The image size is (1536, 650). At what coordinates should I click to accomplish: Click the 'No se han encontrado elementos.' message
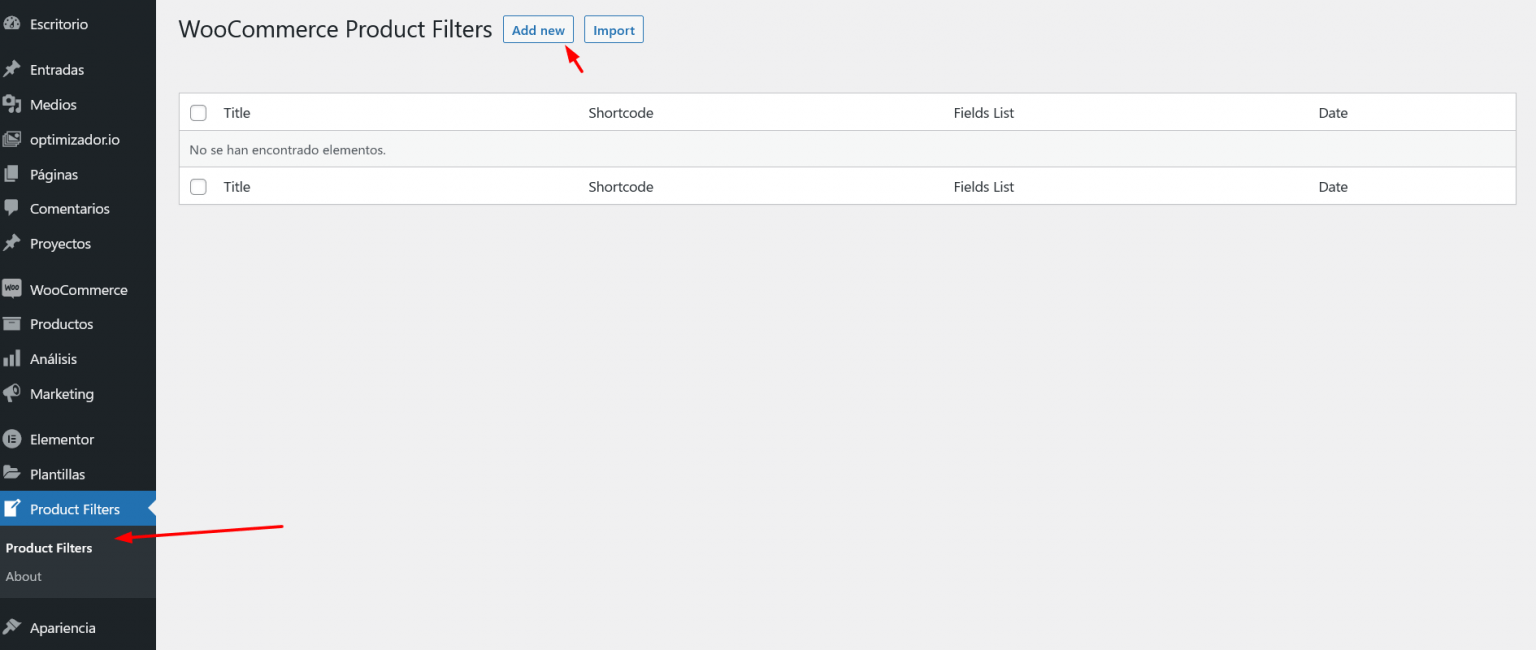(x=288, y=150)
